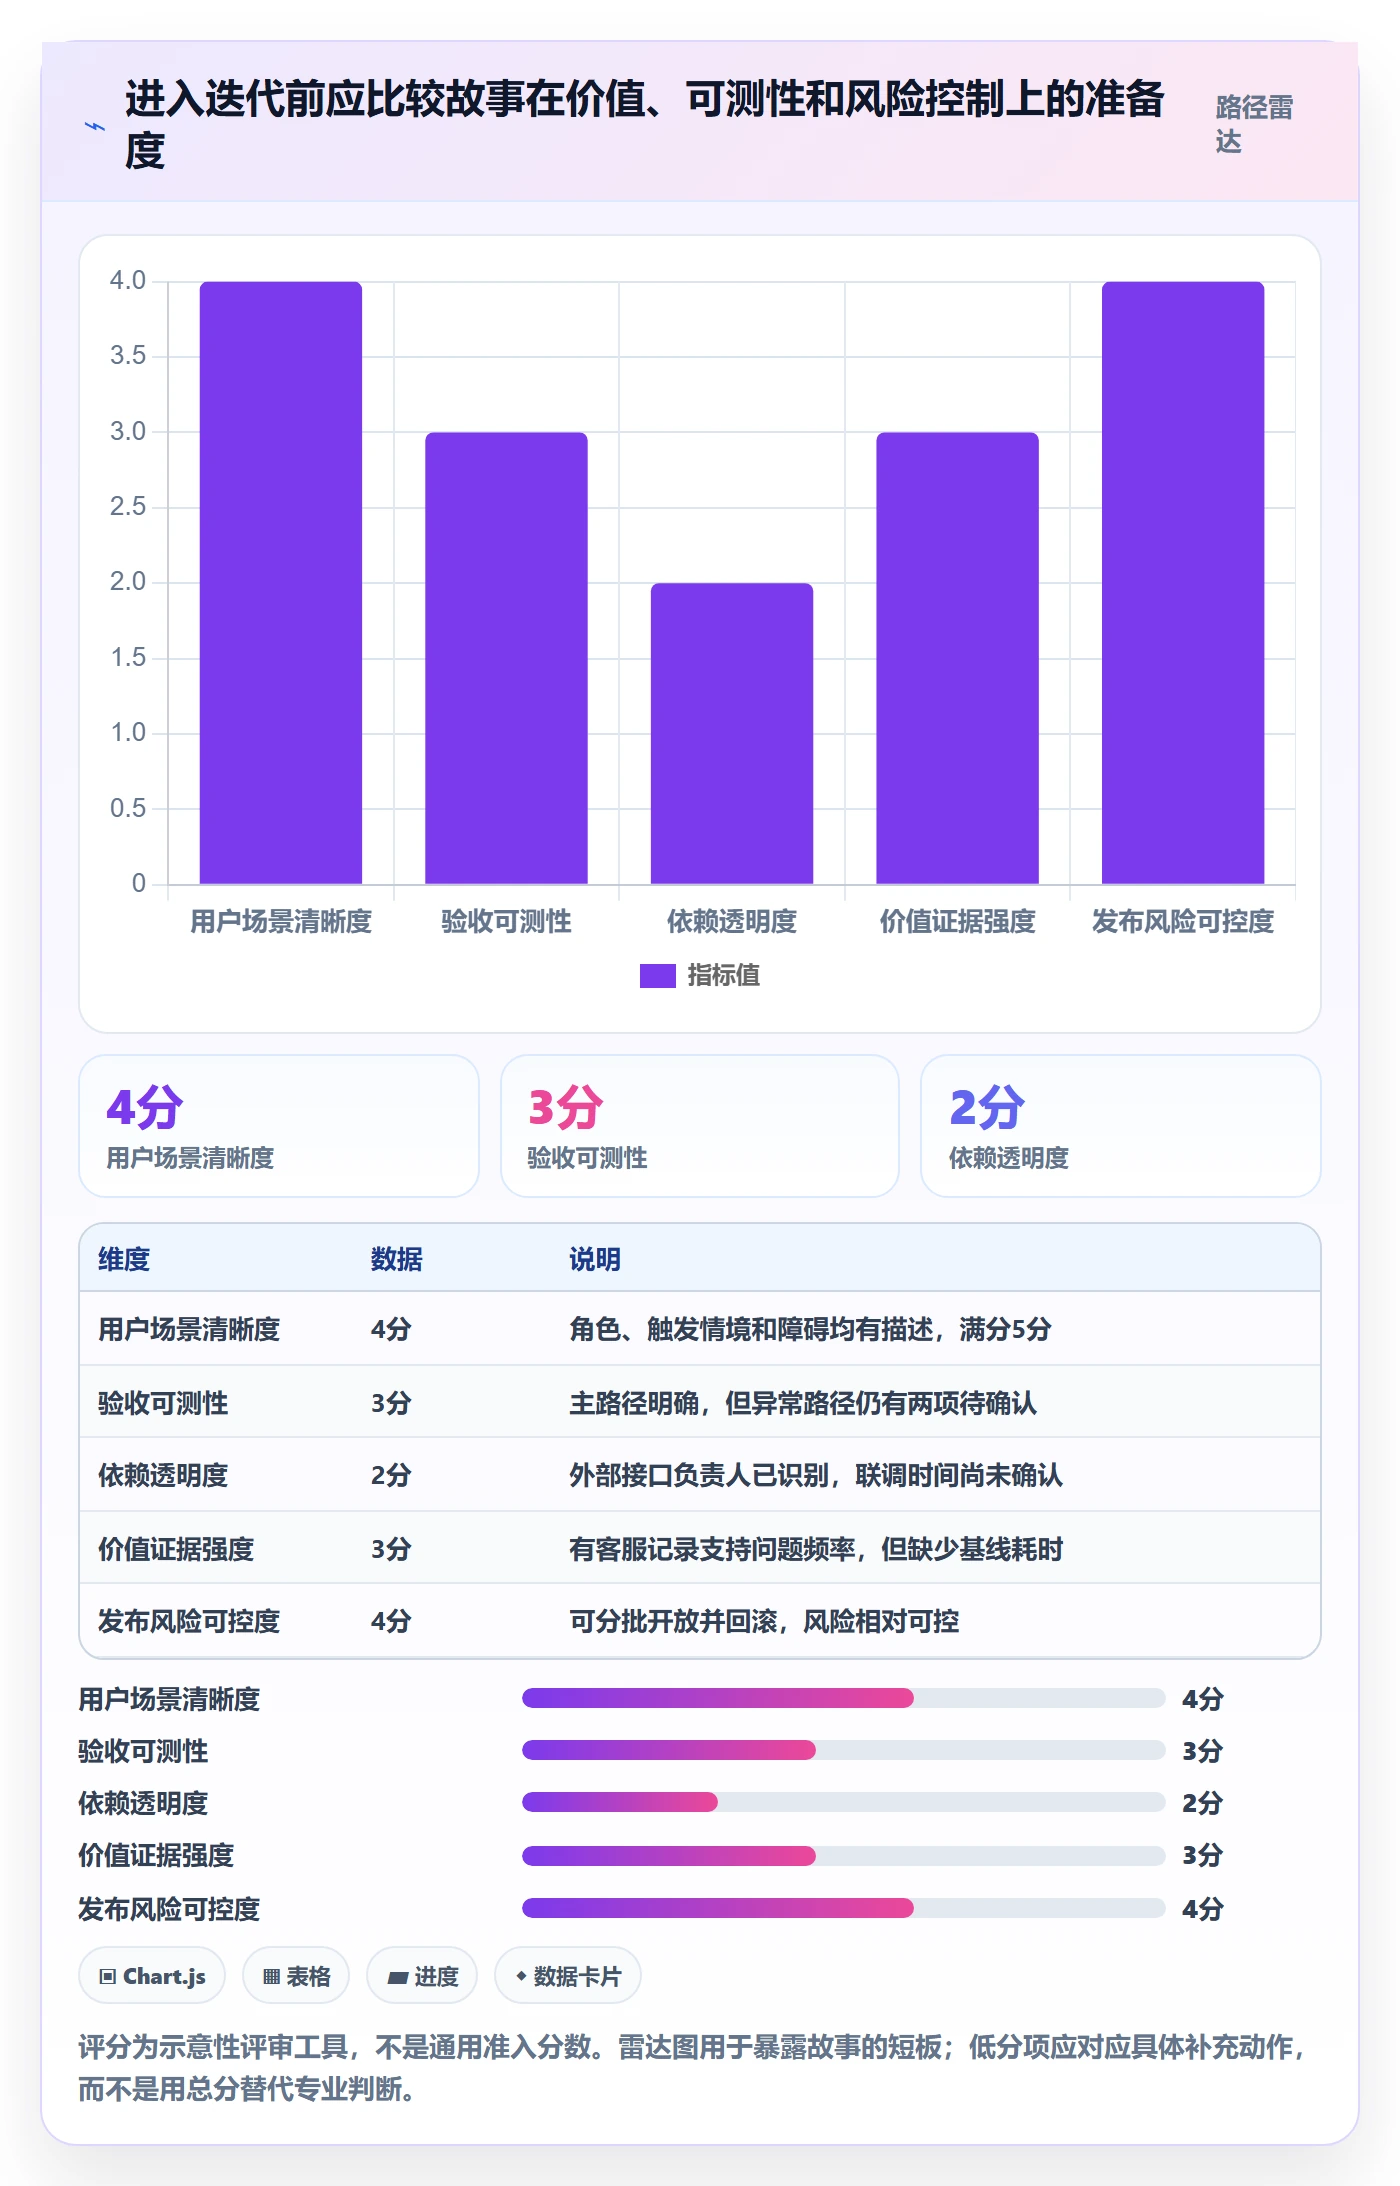Click the 依赖透明度 bar in chart

tap(732, 733)
